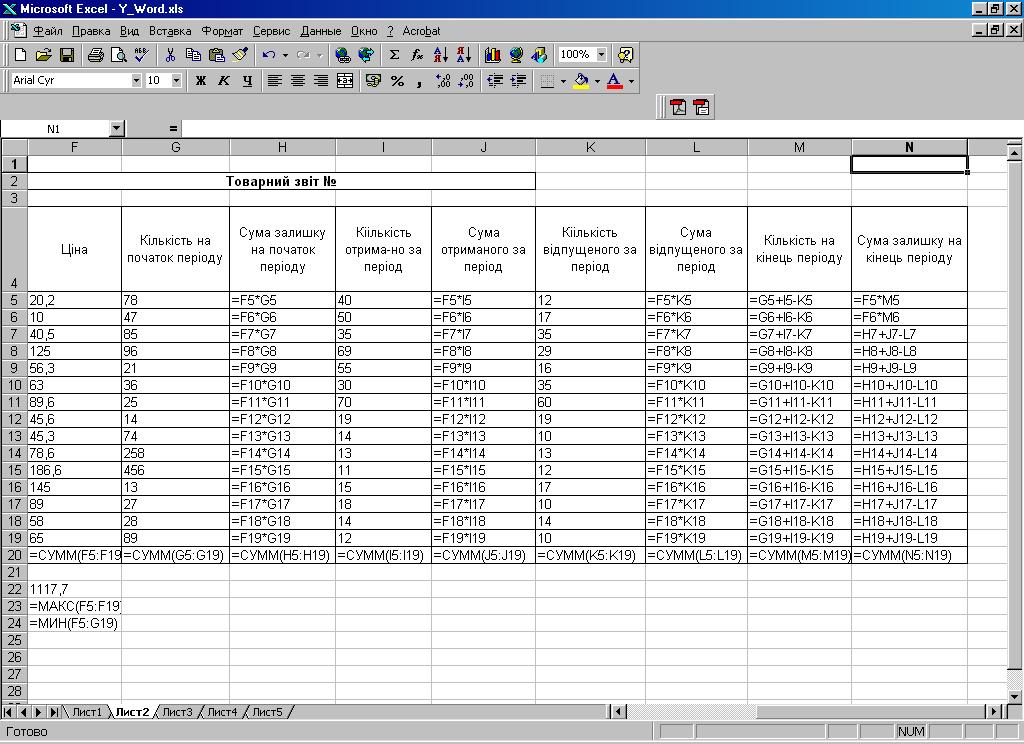
Task: Show the Drawing toolbar icon
Action: tap(539, 55)
